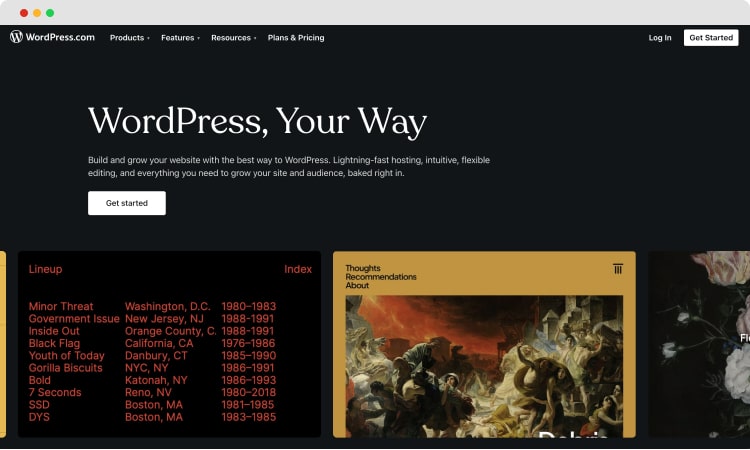Click the 'Gorilla Biscuits' band name
The width and height of the screenshot is (750, 450).
pyautogui.click(x=66, y=368)
